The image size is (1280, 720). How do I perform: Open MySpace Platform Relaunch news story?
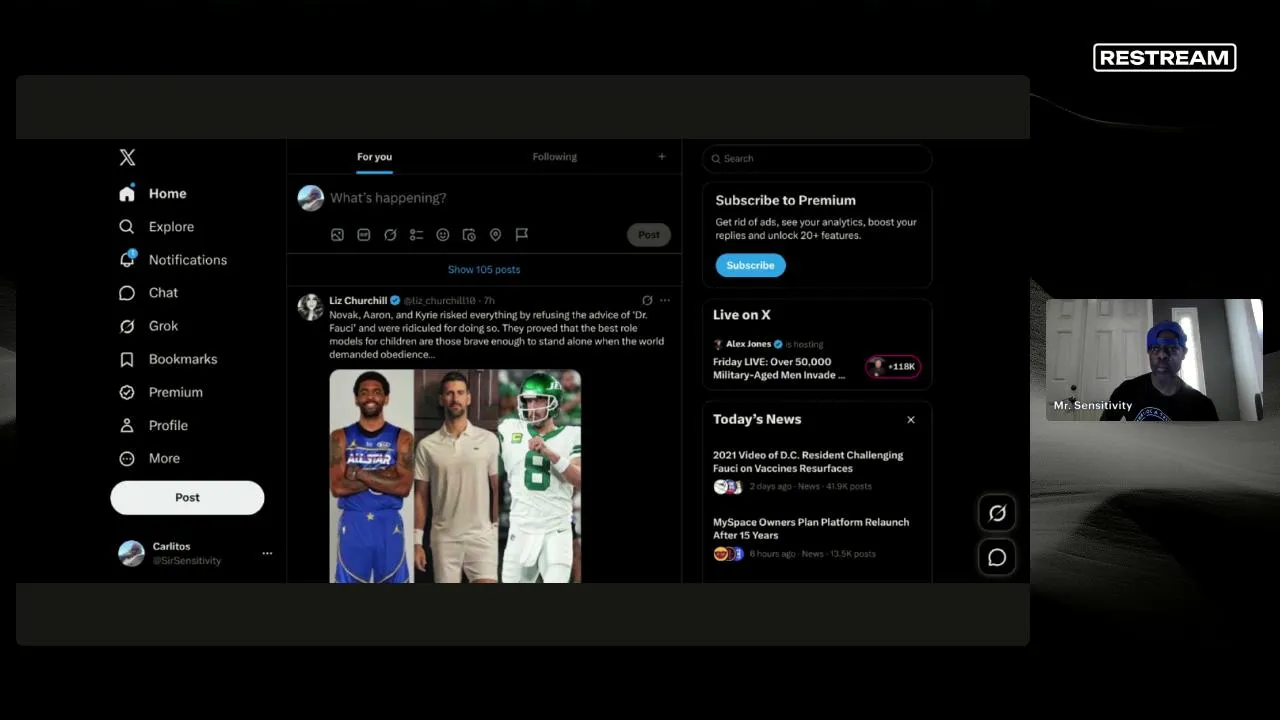[811, 529]
